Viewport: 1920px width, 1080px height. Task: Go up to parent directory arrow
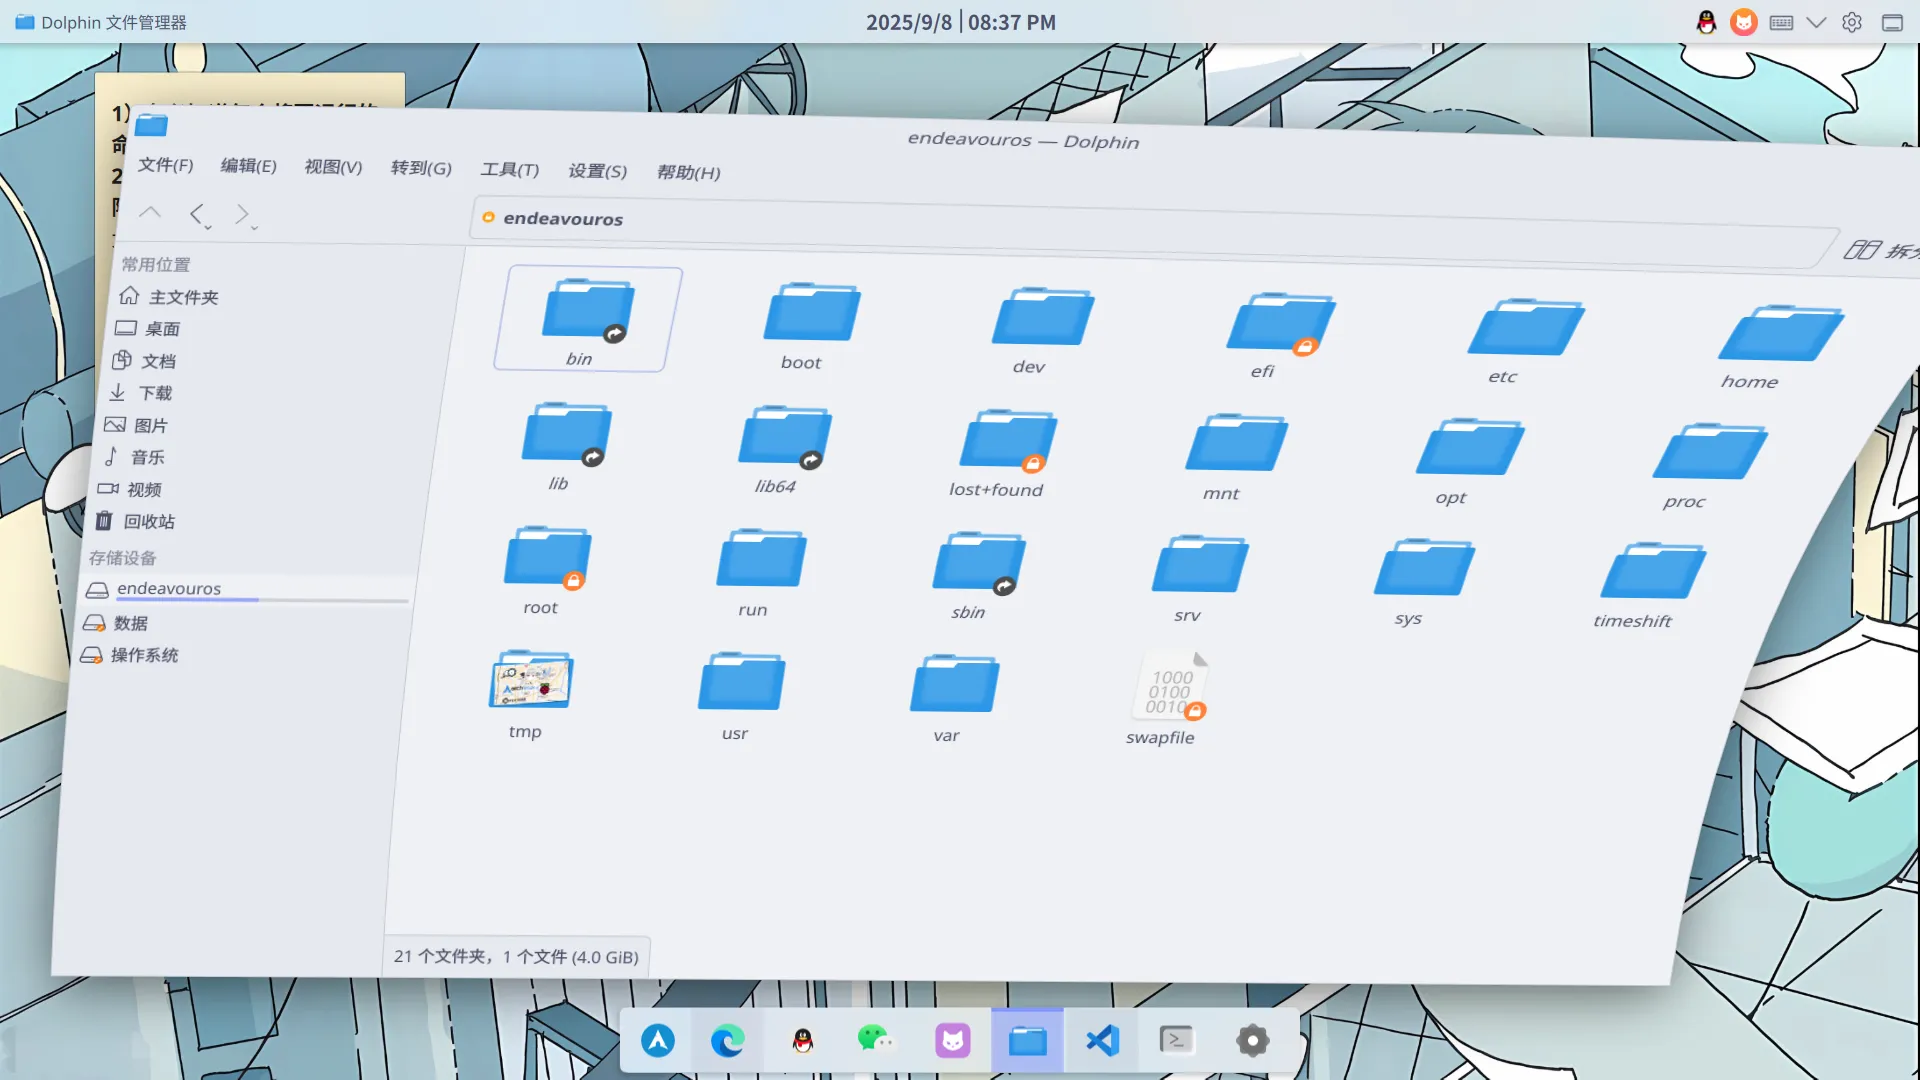click(x=150, y=212)
